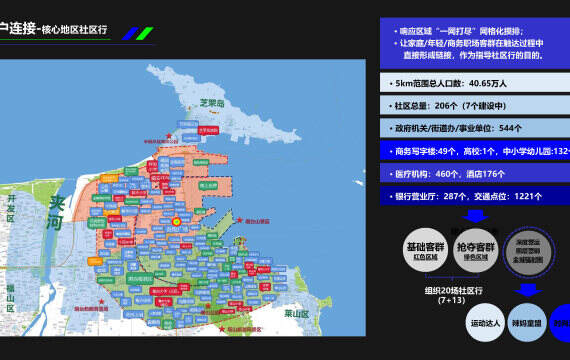The width and height of the screenshot is (570, 360).
Task: Click the 5km范围总人口数 info bar
Action: [x=475, y=83]
